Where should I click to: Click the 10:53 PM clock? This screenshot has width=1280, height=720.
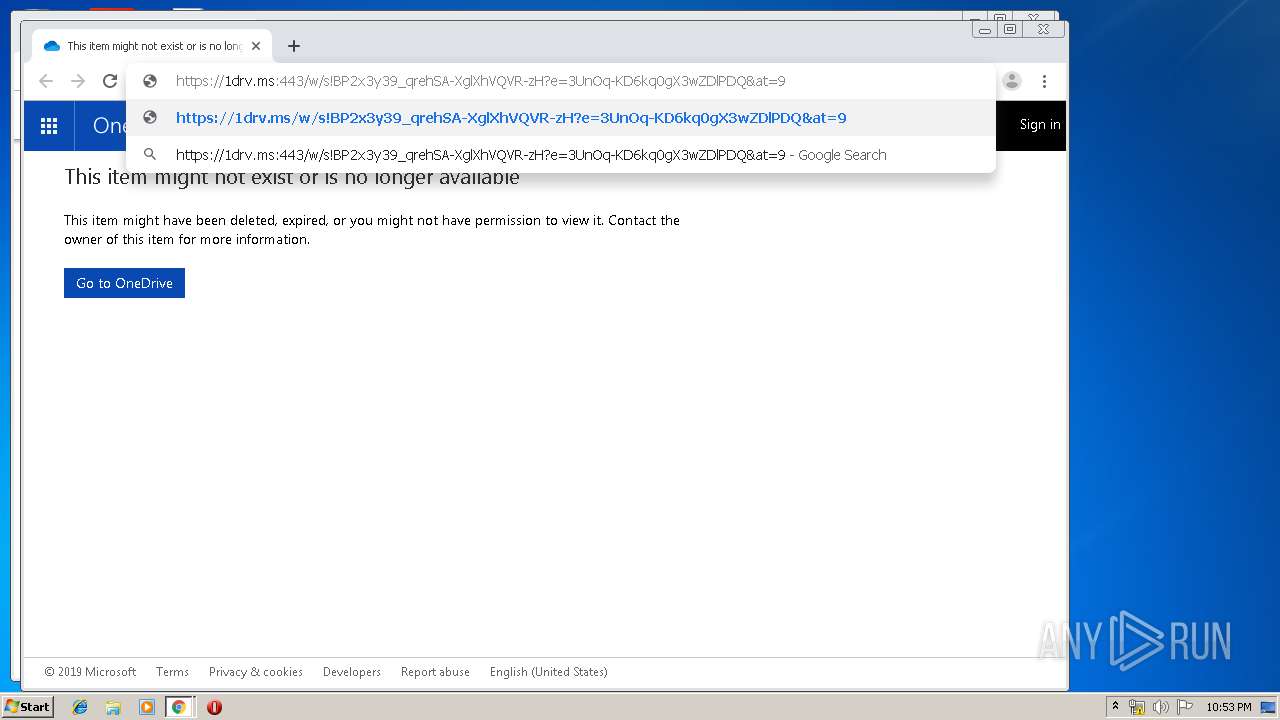(1228, 707)
